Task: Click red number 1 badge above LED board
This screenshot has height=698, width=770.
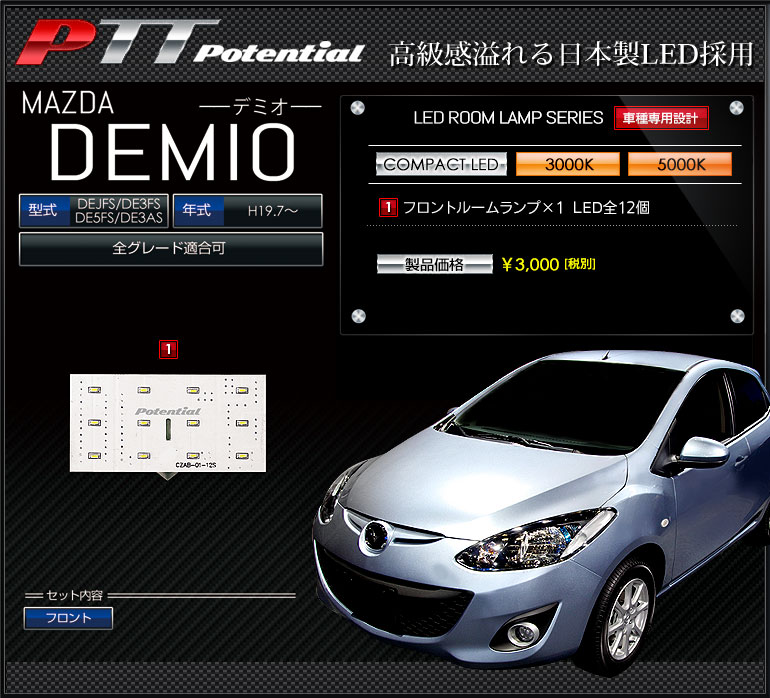Action: (168, 349)
